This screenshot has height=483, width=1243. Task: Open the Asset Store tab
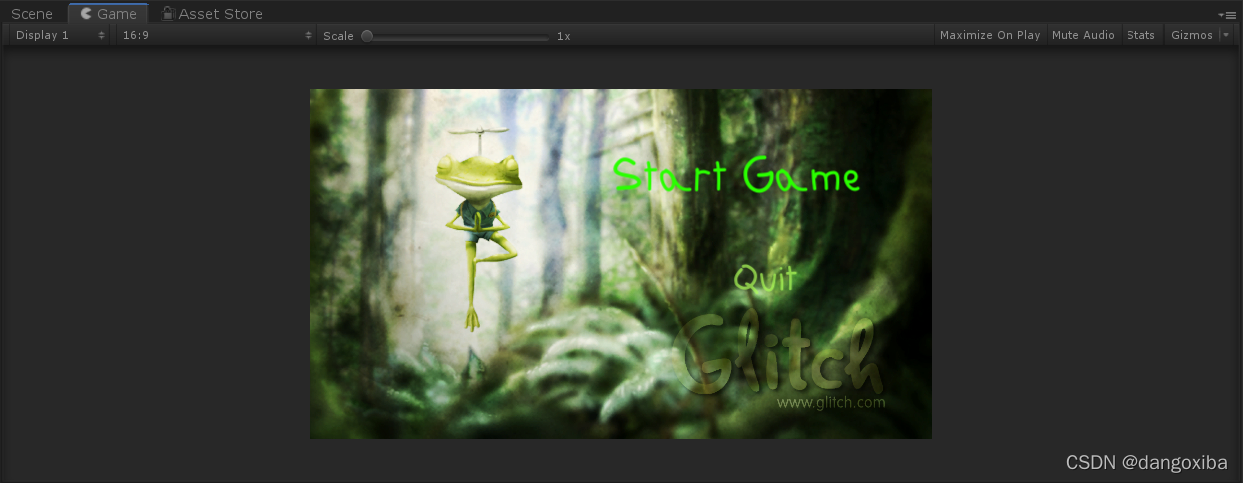210,14
